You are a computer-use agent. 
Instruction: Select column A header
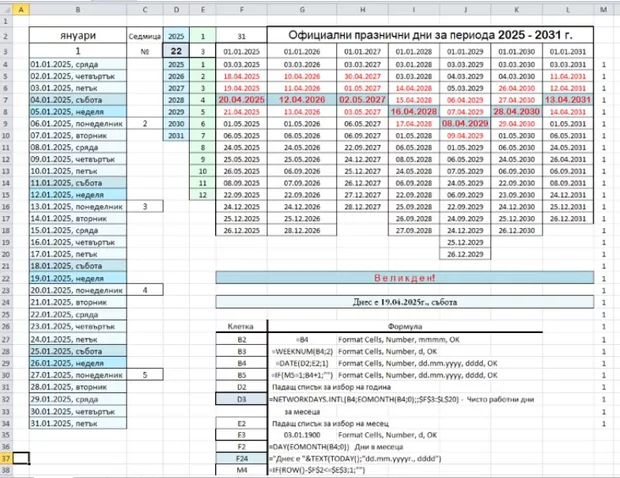click(x=21, y=9)
